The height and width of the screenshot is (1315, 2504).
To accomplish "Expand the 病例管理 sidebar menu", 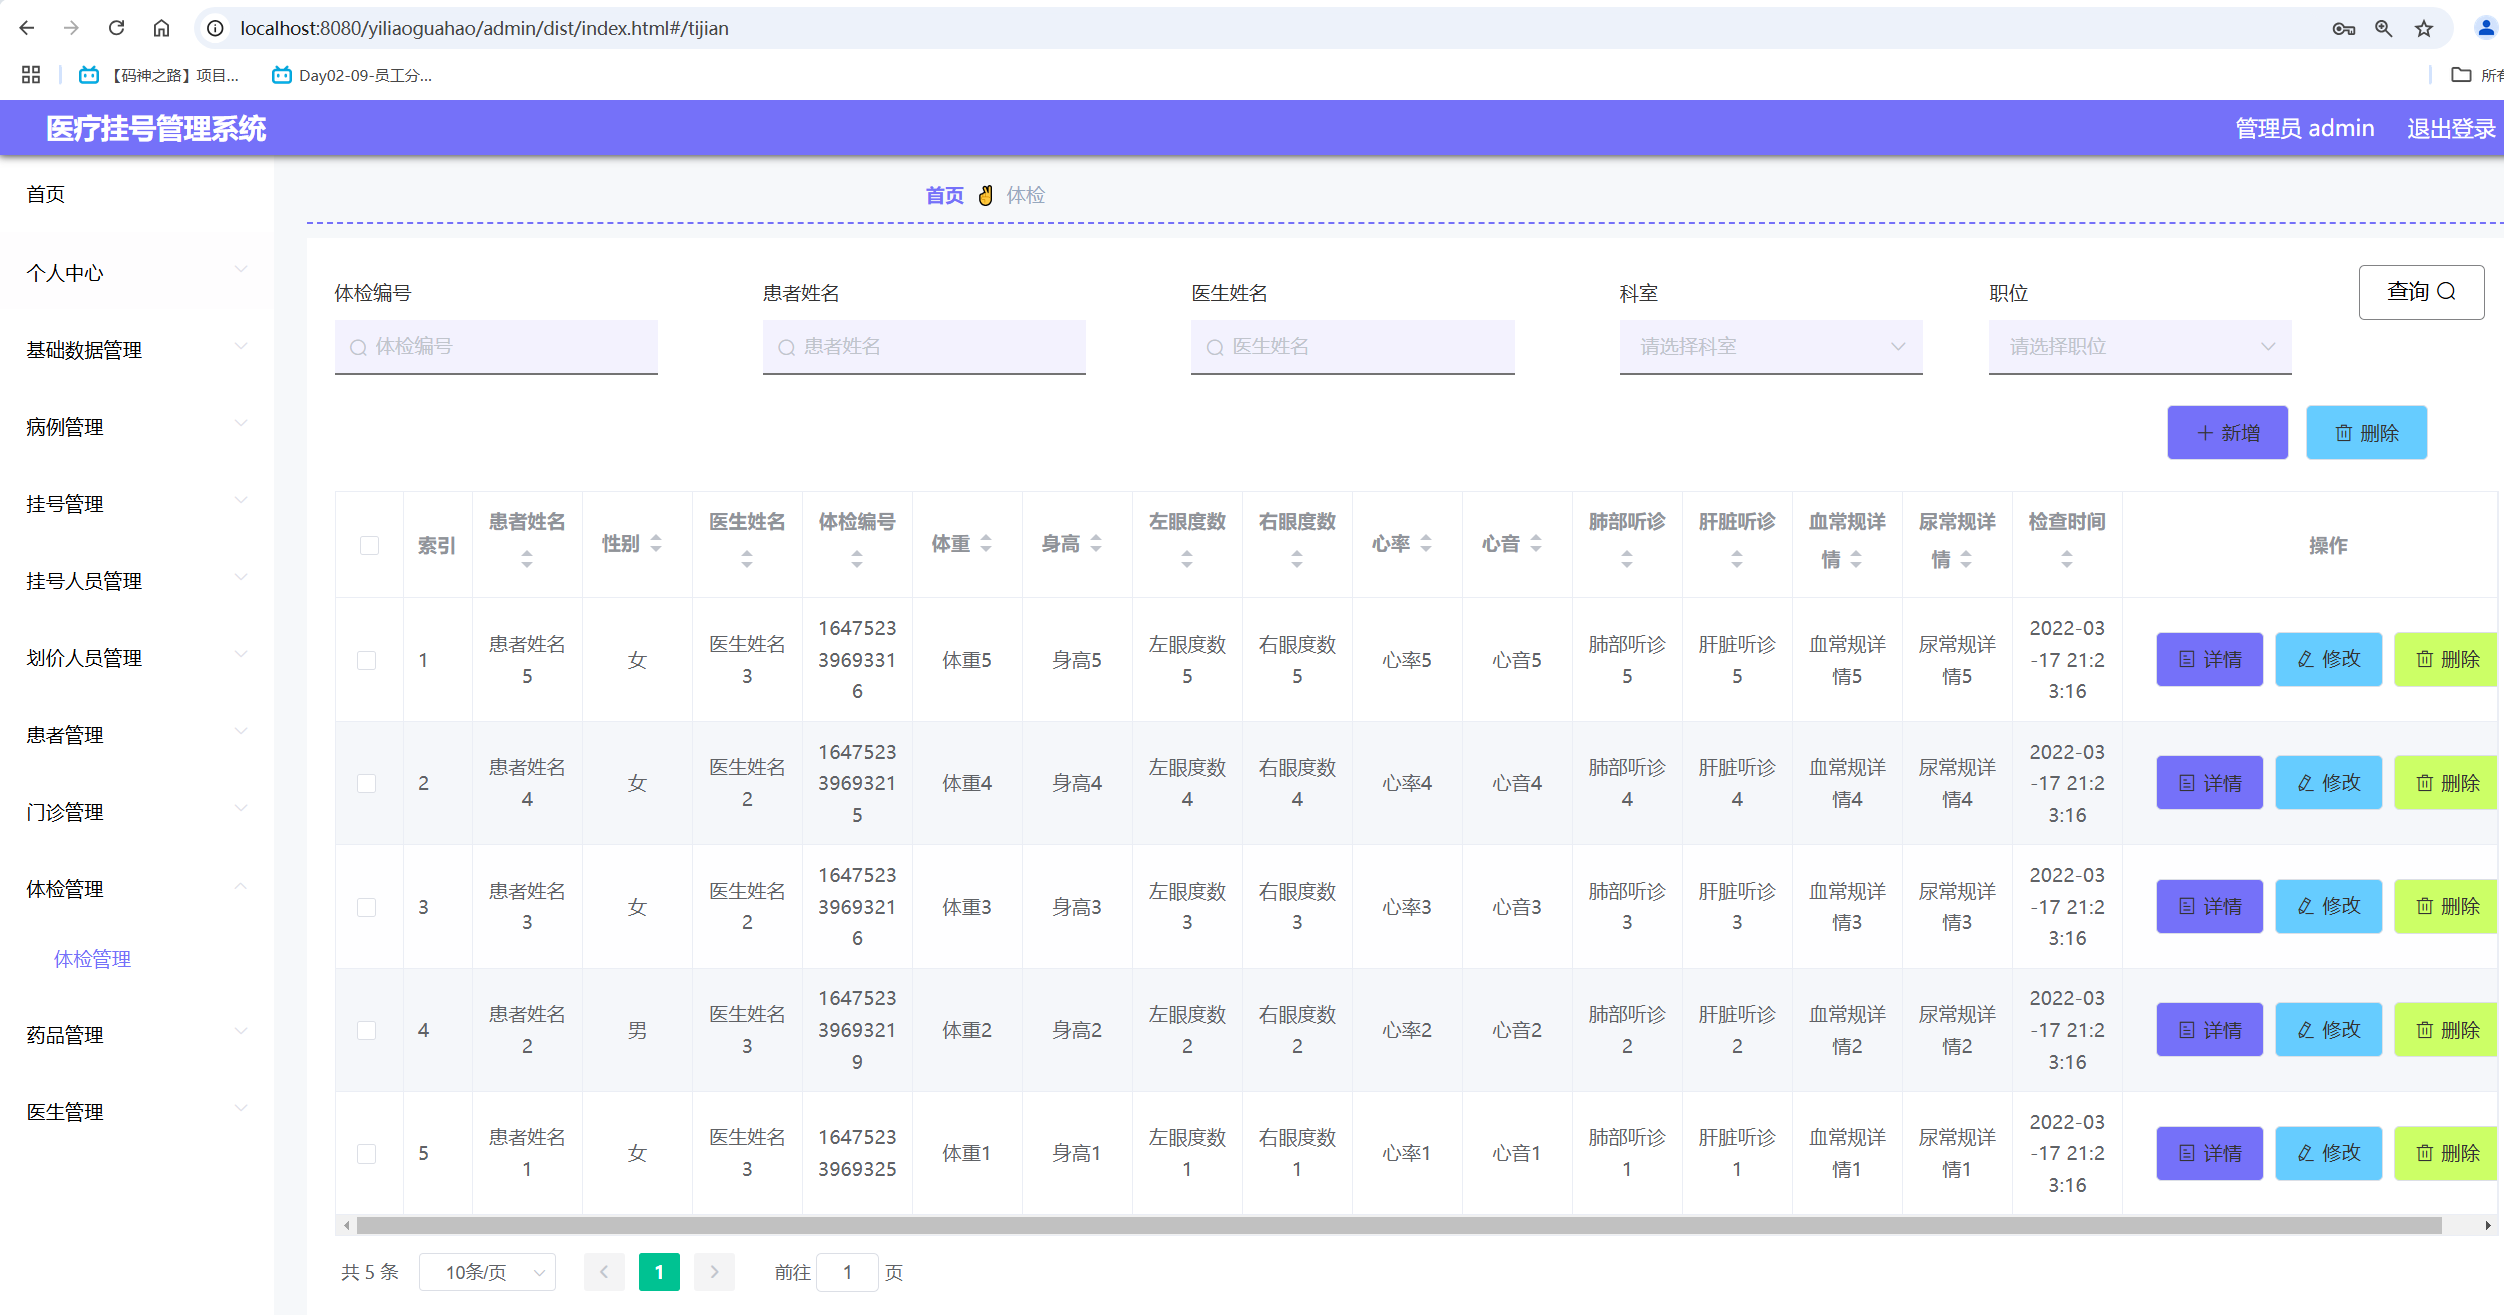I will [x=137, y=426].
